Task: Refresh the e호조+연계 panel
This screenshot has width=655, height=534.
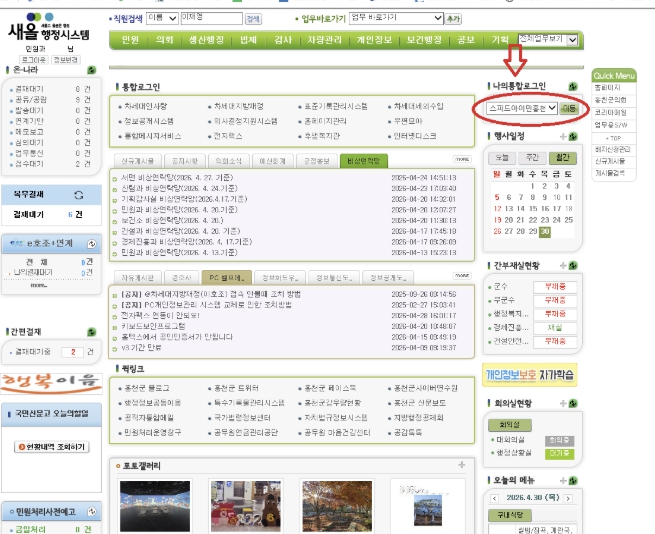Action: pos(91,244)
